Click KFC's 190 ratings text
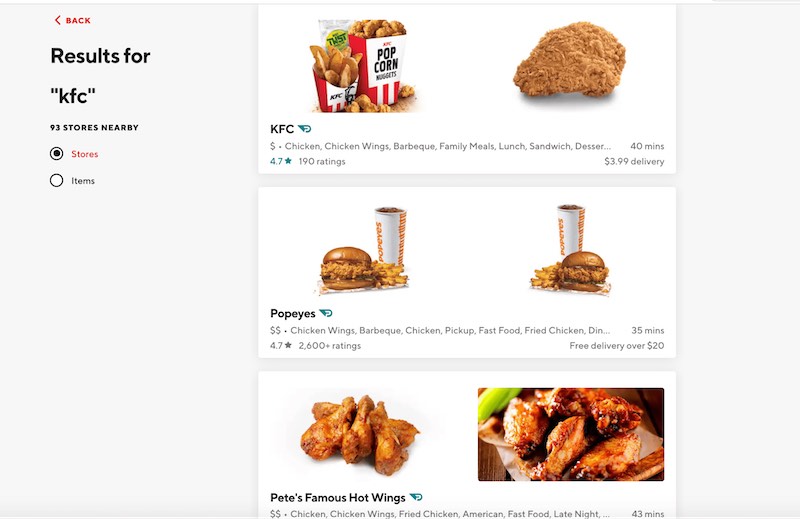This screenshot has width=800, height=519. pos(322,161)
